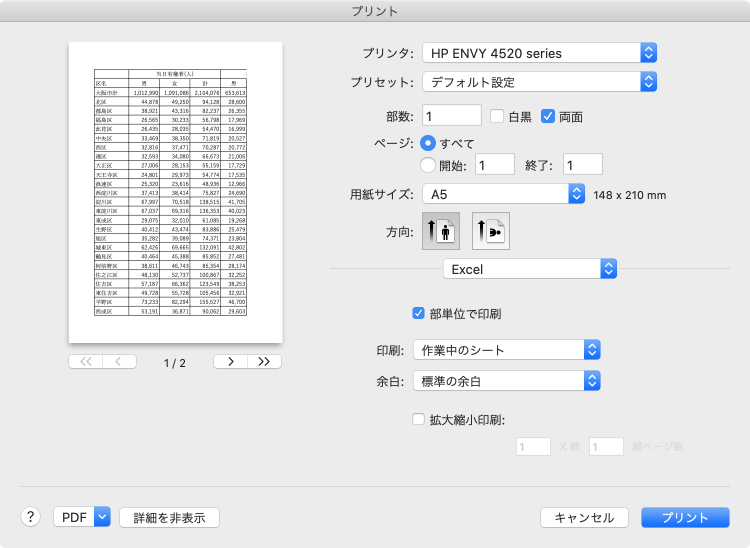
Task: Click the scaling pages-wide field
Action: pyautogui.click(x=533, y=447)
